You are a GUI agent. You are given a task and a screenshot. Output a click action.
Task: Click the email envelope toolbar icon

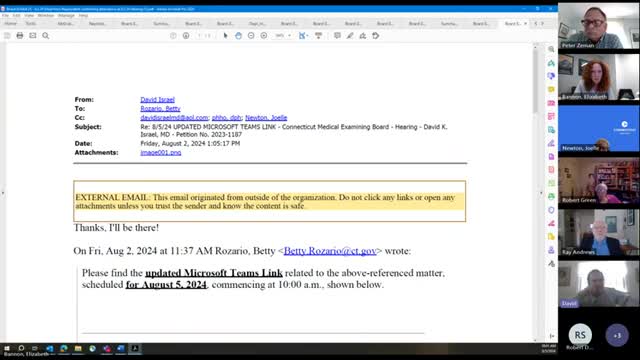point(33,36)
